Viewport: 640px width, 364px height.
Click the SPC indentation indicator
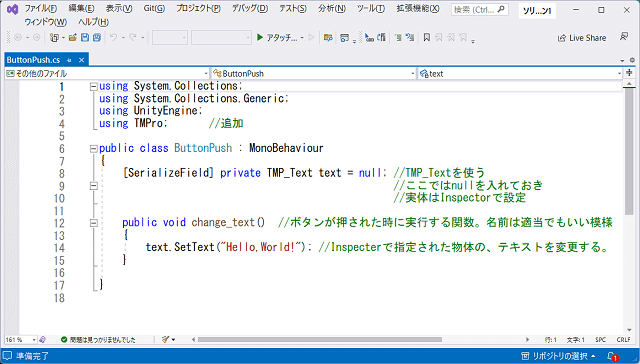tap(600, 340)
